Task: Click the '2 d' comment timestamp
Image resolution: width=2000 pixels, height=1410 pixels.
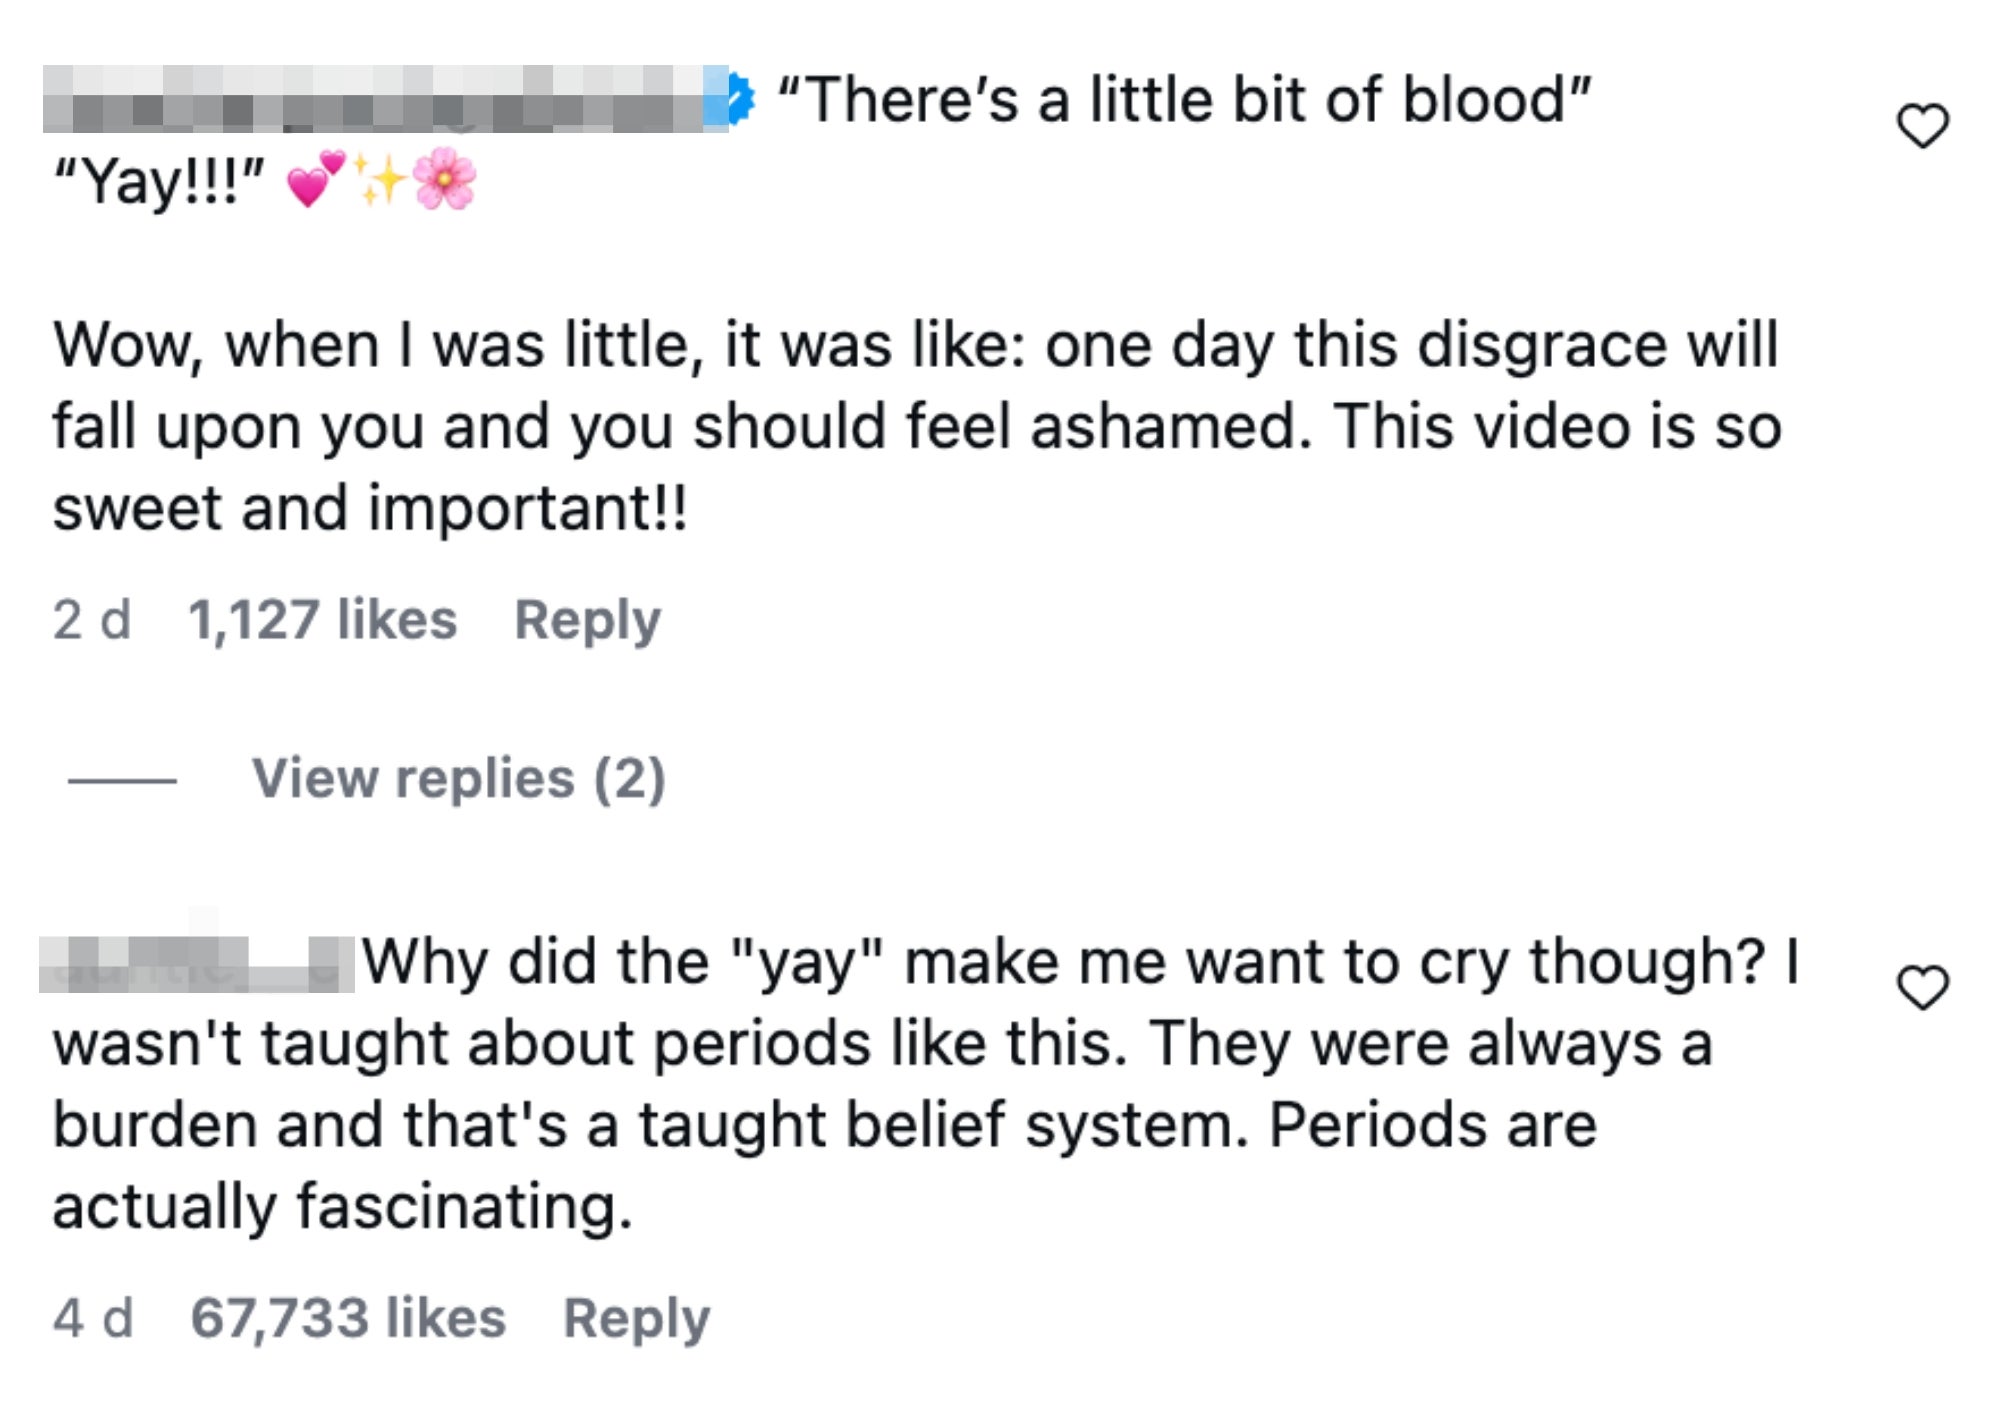Action: tap(92, 620)
